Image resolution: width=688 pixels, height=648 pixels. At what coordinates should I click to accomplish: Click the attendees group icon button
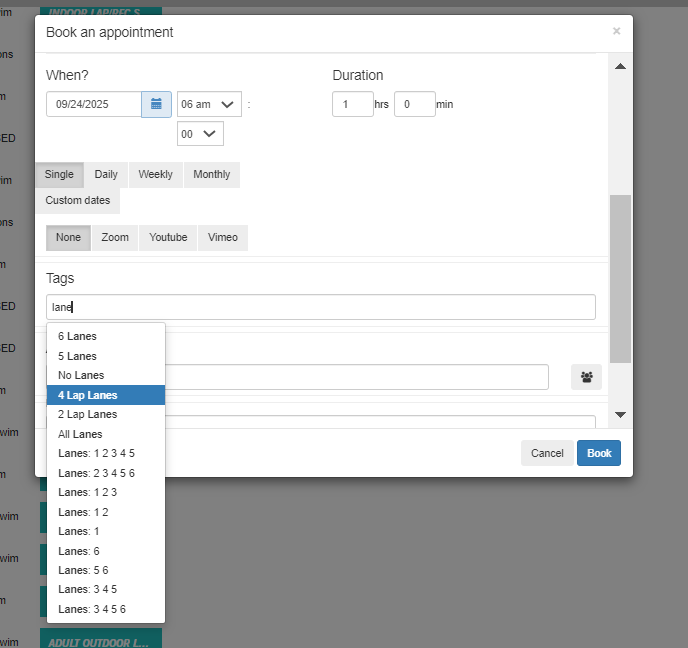coord(586,377)
